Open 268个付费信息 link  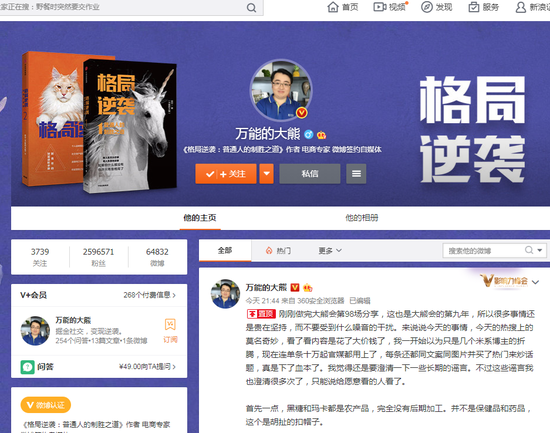tap(149, 295)
